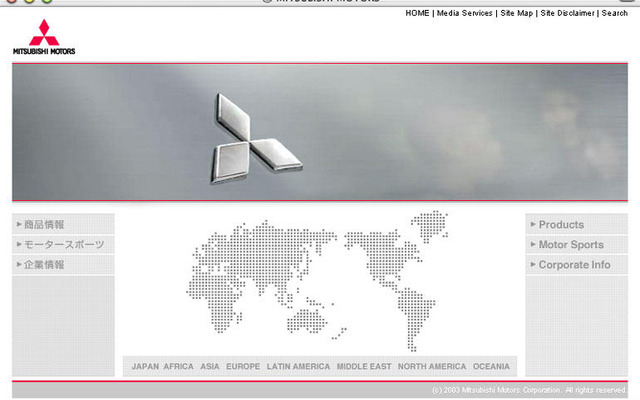Open the Corporate Info menu item
Viewport: 640px width, 400px height.
(574, 264)
